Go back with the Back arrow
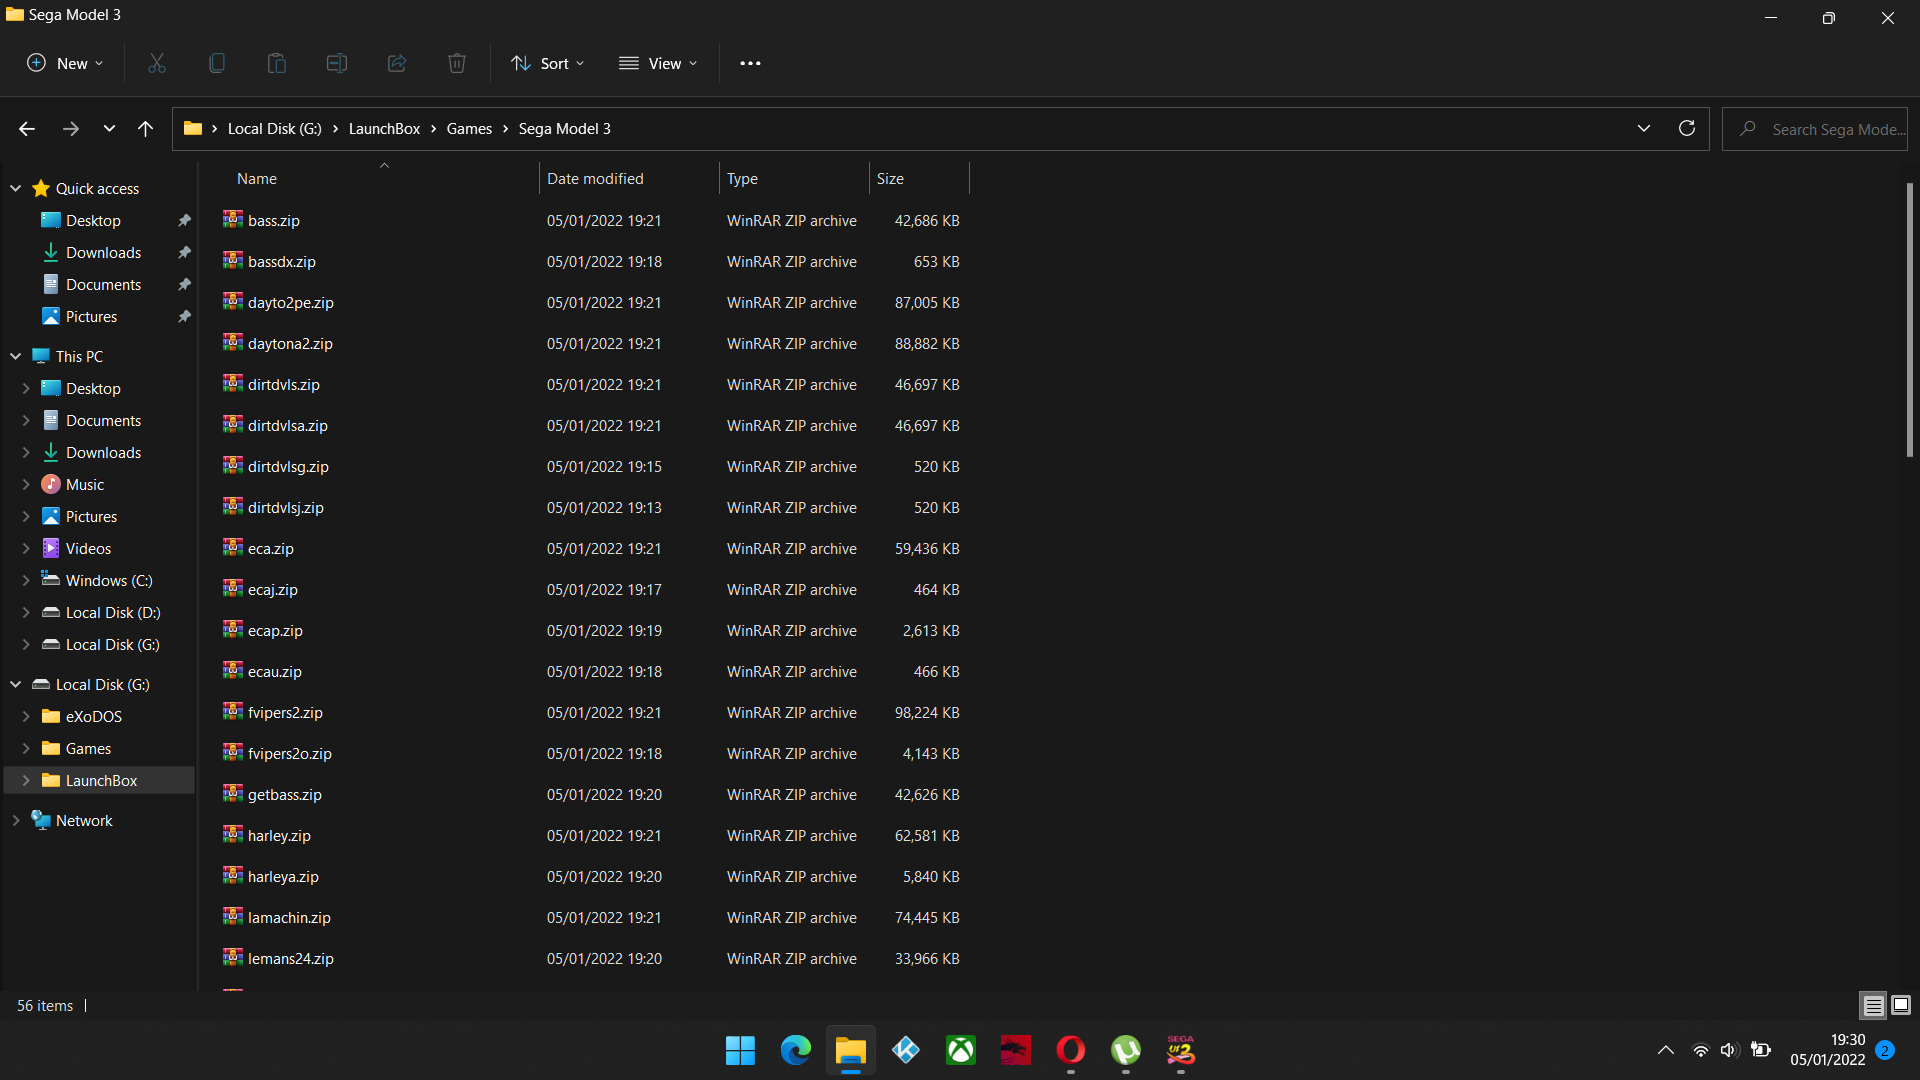 tap(27, 129)
